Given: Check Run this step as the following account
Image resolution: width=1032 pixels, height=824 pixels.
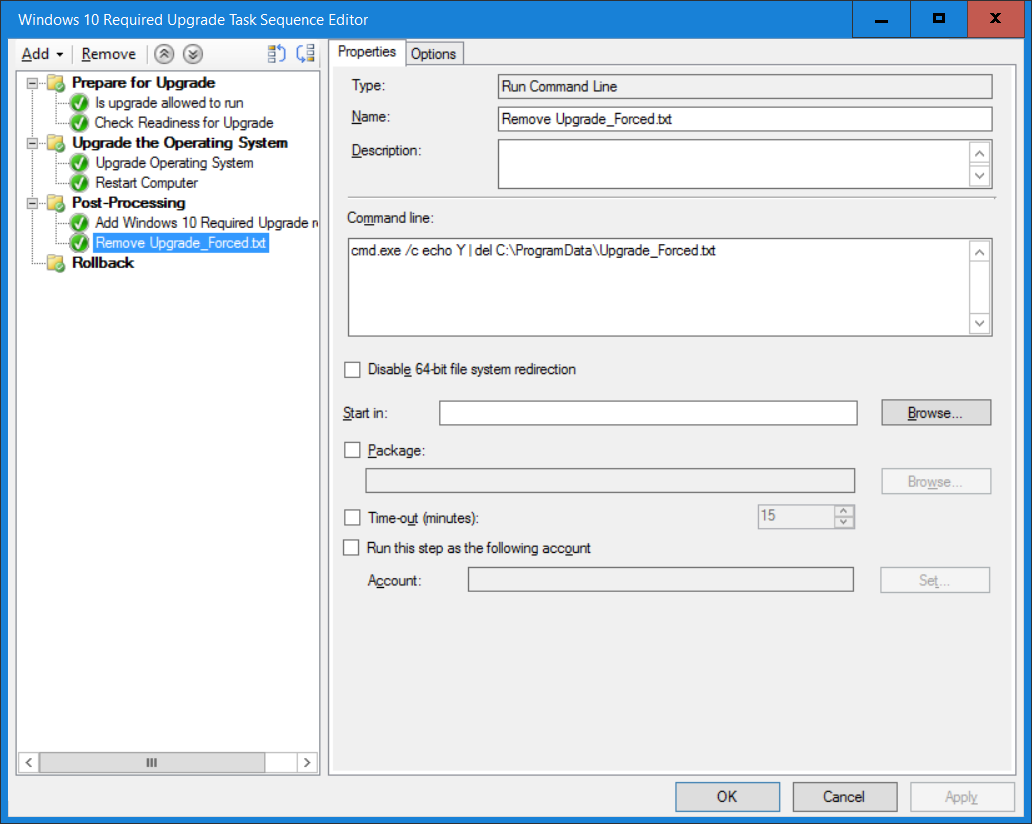Looking at the screenshot, I should (x=351, y=548).
